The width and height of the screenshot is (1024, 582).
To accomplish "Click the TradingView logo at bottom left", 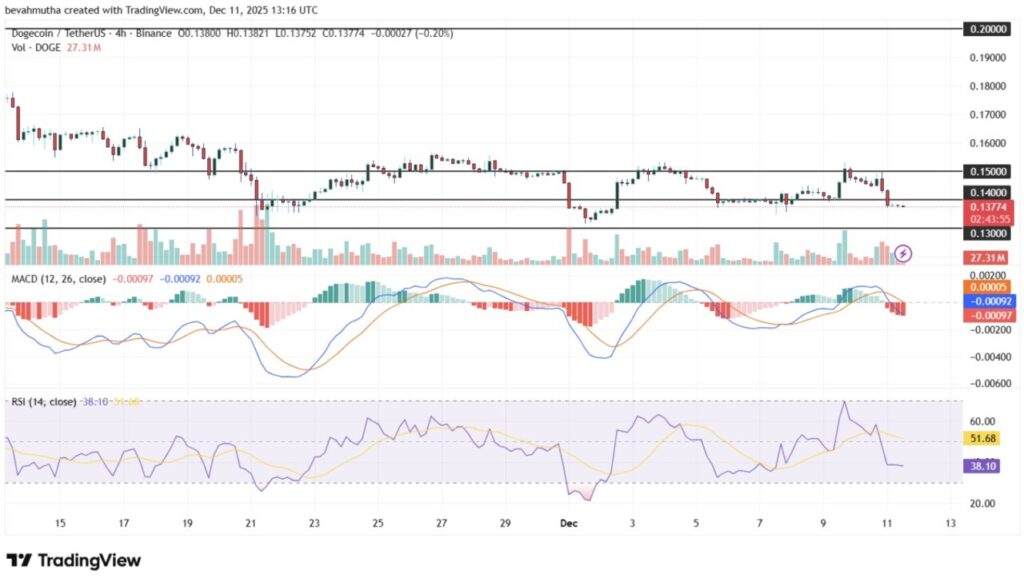I will pyautogui.click(x=74, y=560).
